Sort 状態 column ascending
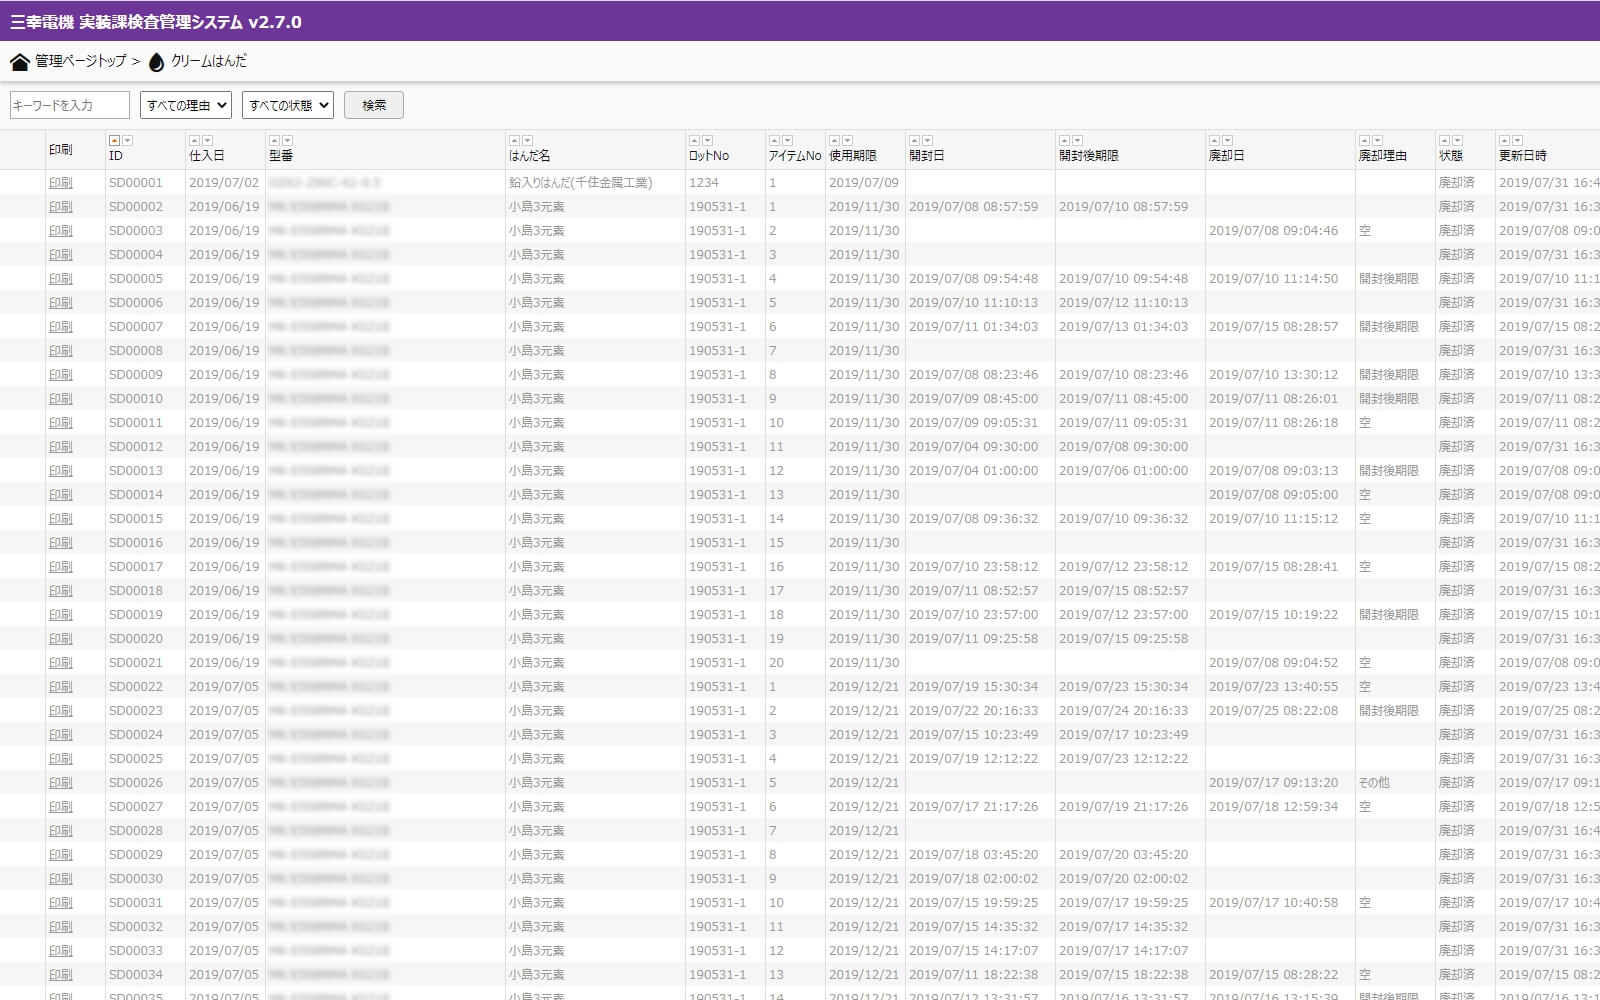The width and height of the screenshot is (1600, 1000). pos(1444,141)
